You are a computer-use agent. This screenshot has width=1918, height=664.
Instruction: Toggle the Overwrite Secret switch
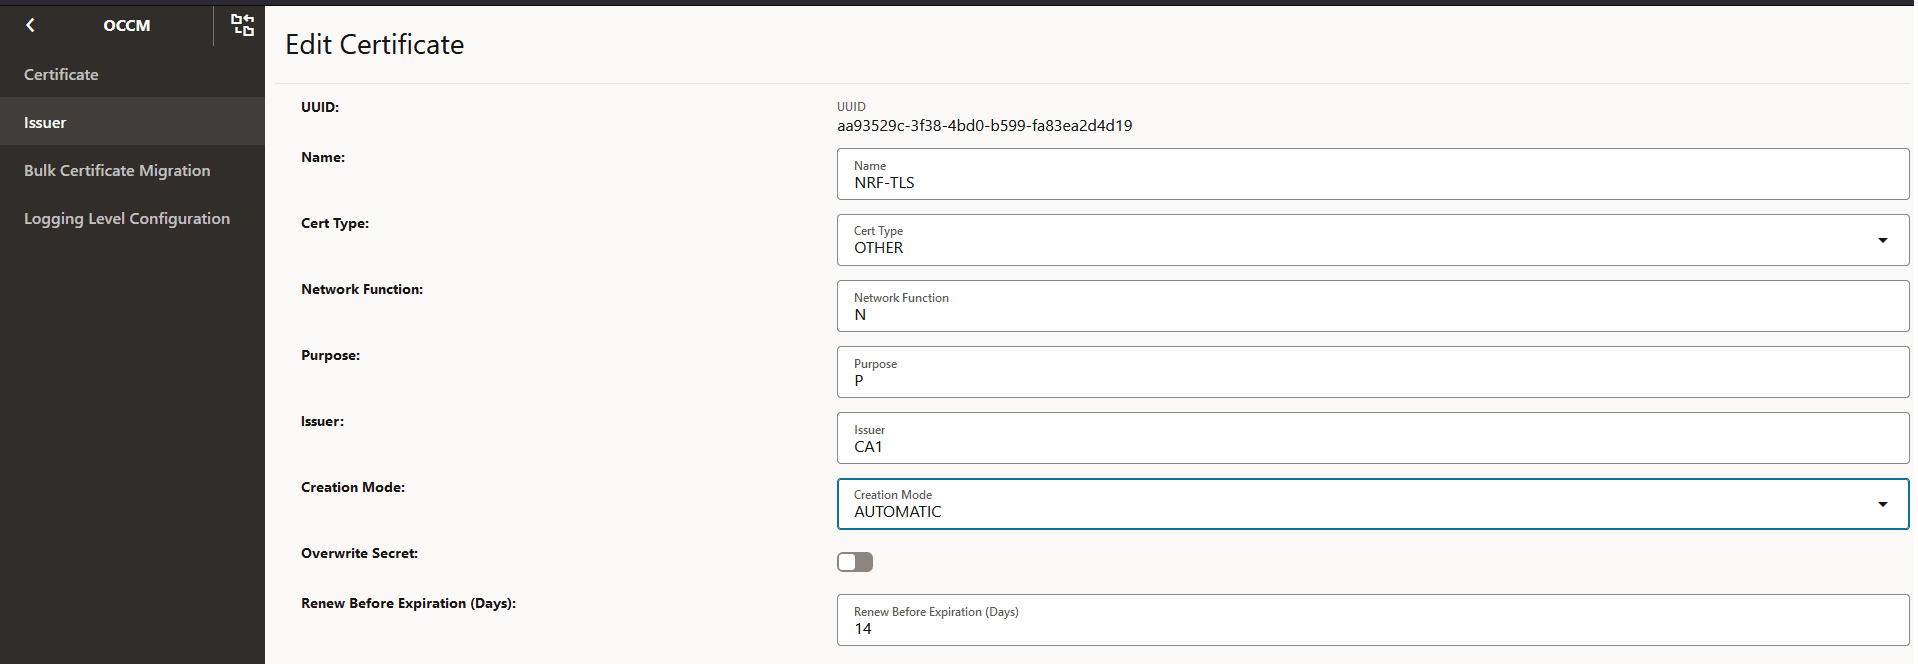coord(855,562)
